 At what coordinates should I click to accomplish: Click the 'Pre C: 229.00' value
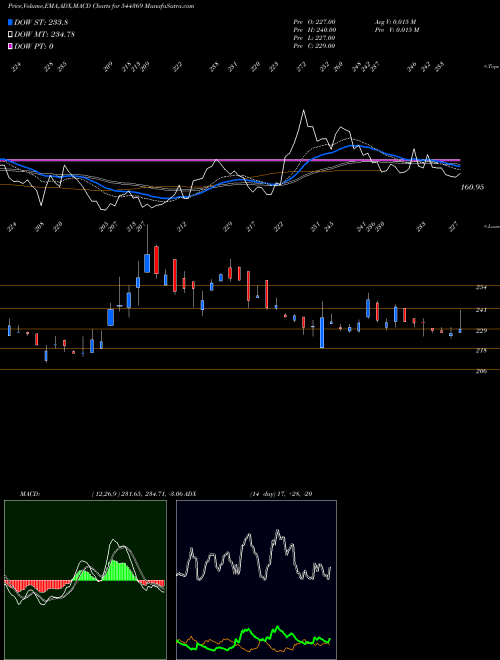click(314, 46)
